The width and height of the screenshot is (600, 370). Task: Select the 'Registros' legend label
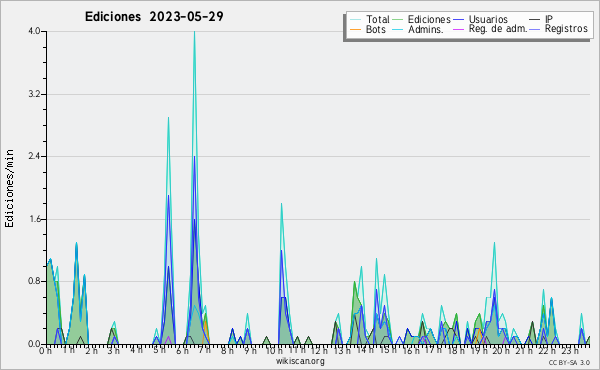(566, 29)
